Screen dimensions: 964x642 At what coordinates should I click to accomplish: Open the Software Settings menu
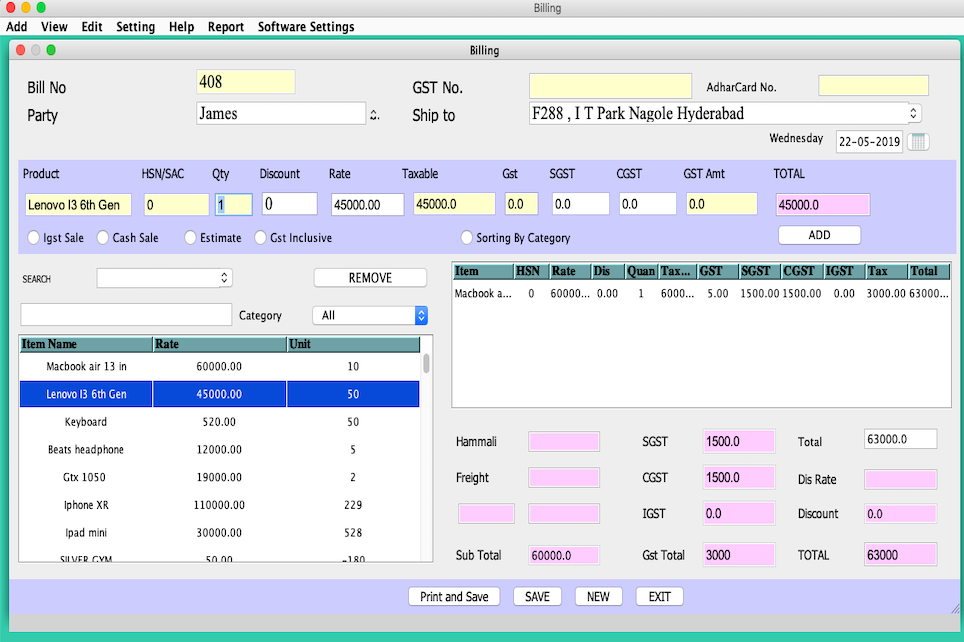306,27
